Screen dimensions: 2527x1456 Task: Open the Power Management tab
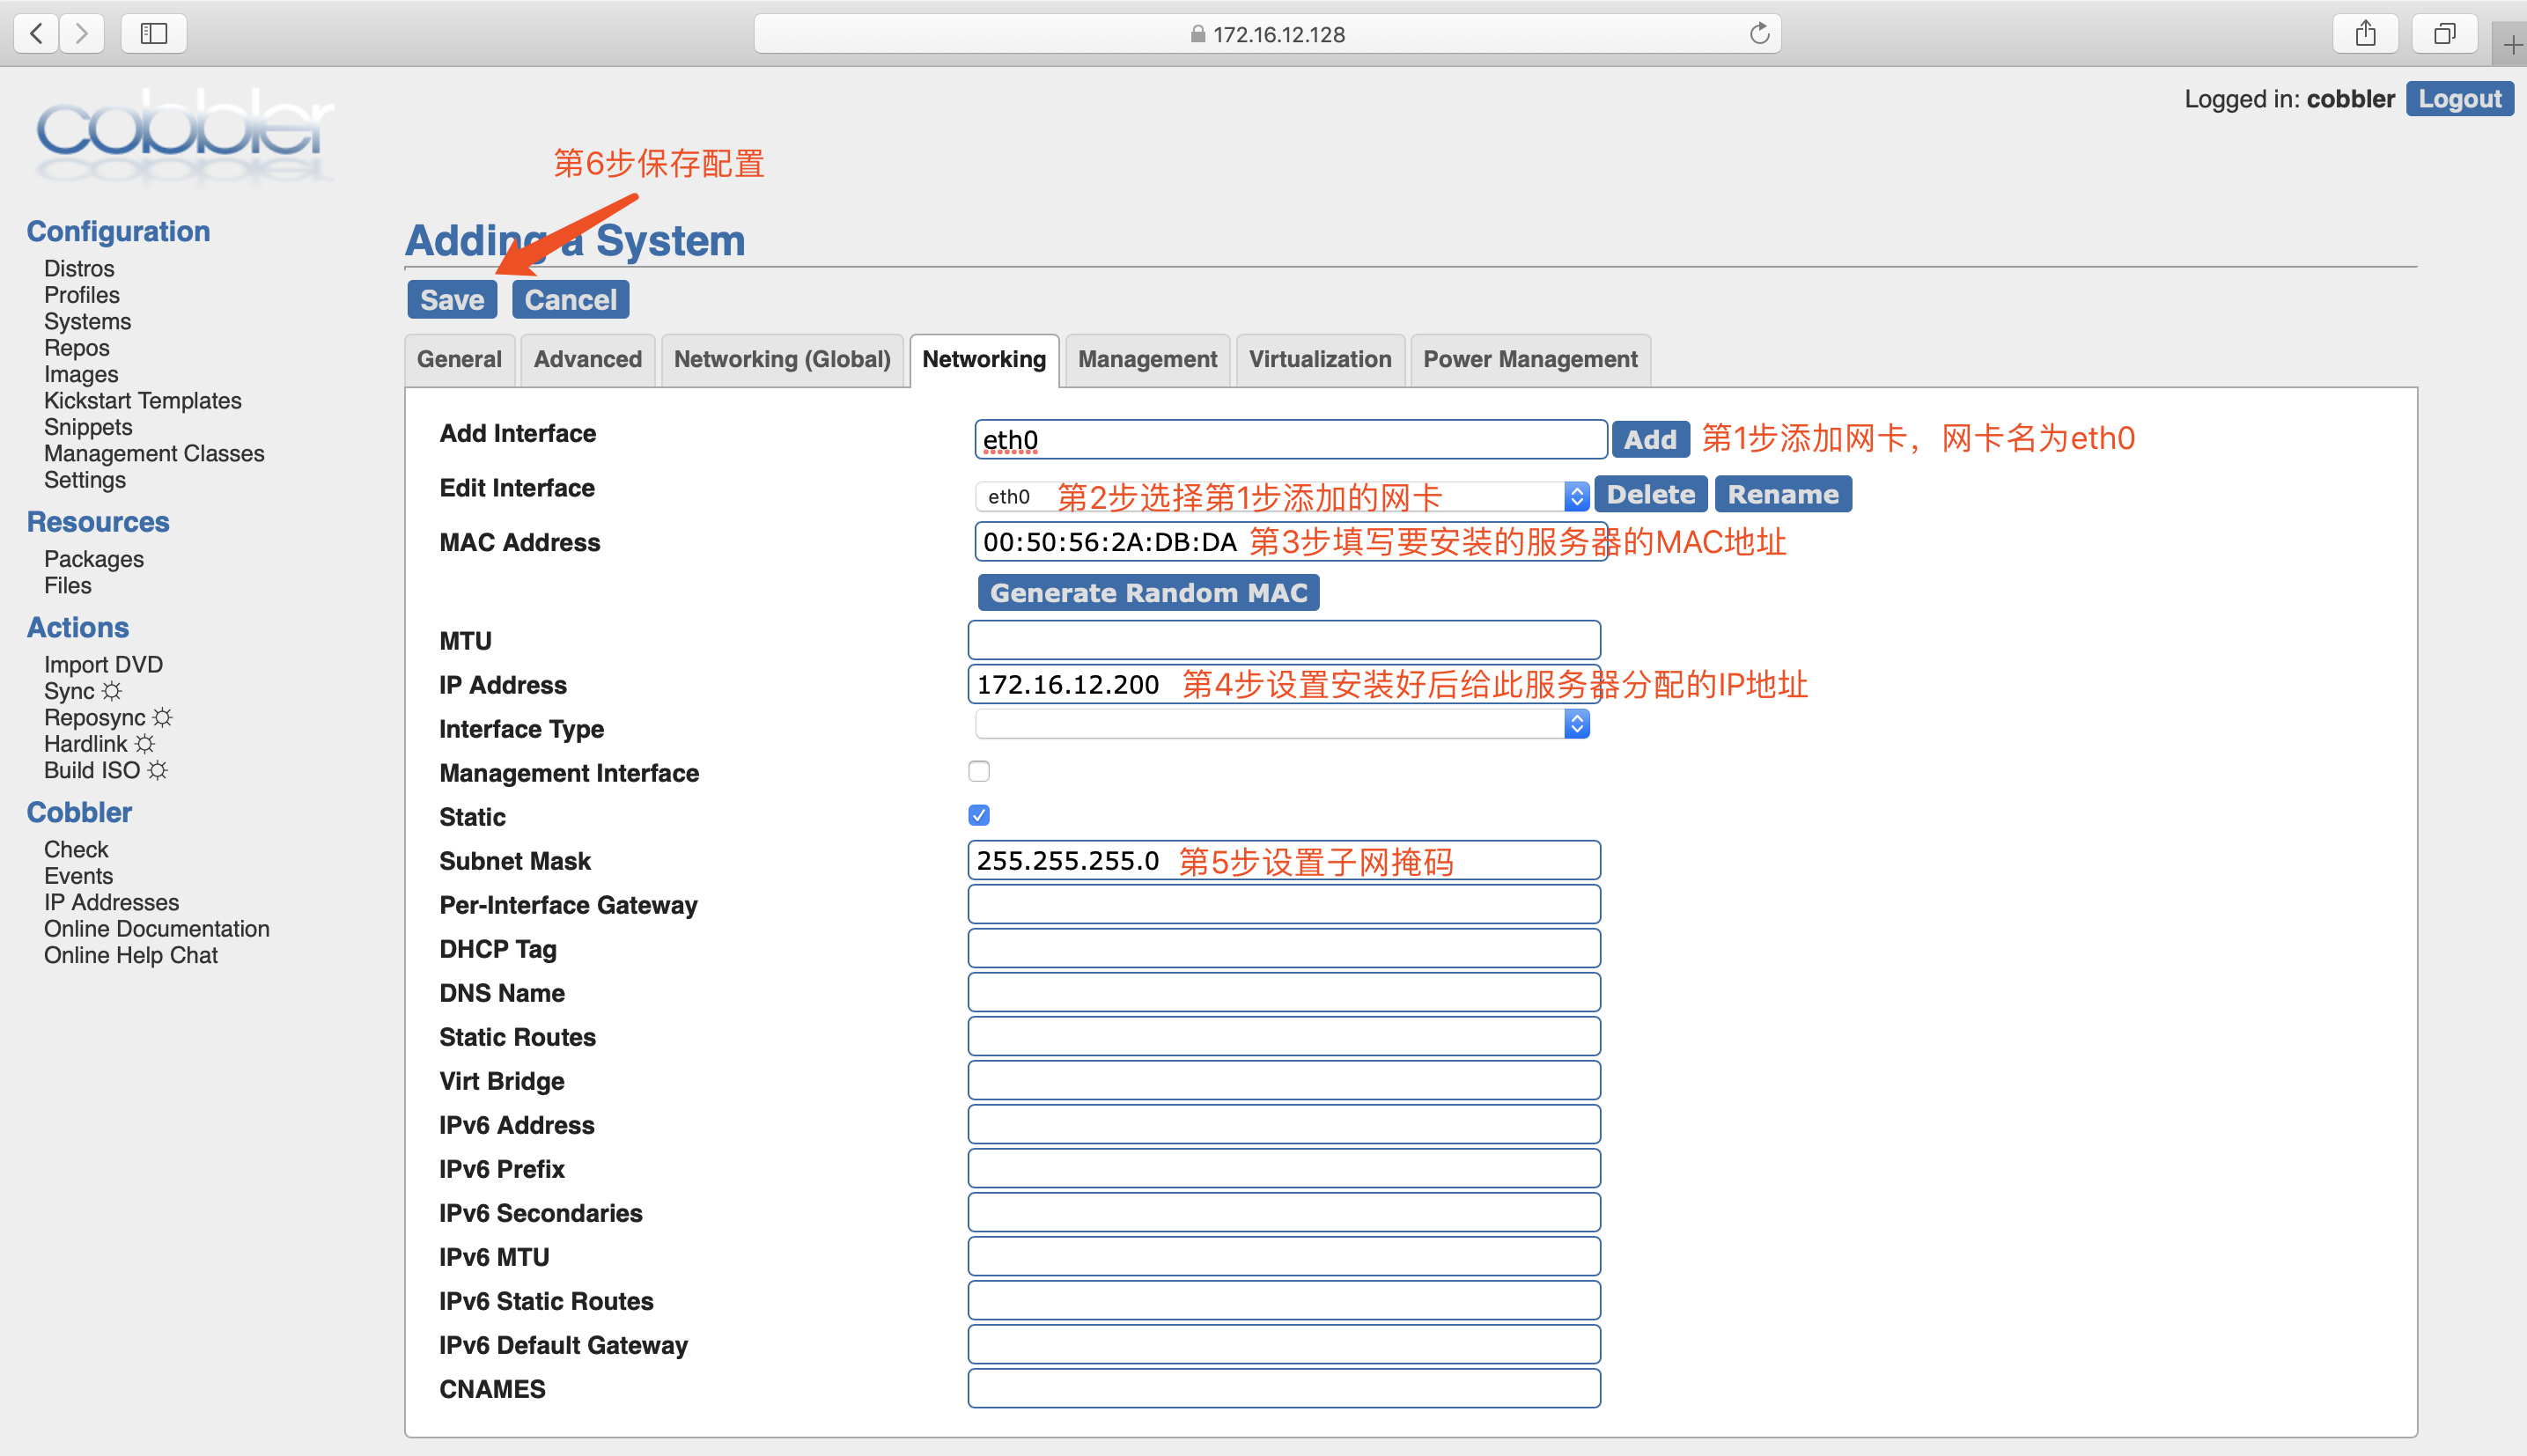point(1530,359)
